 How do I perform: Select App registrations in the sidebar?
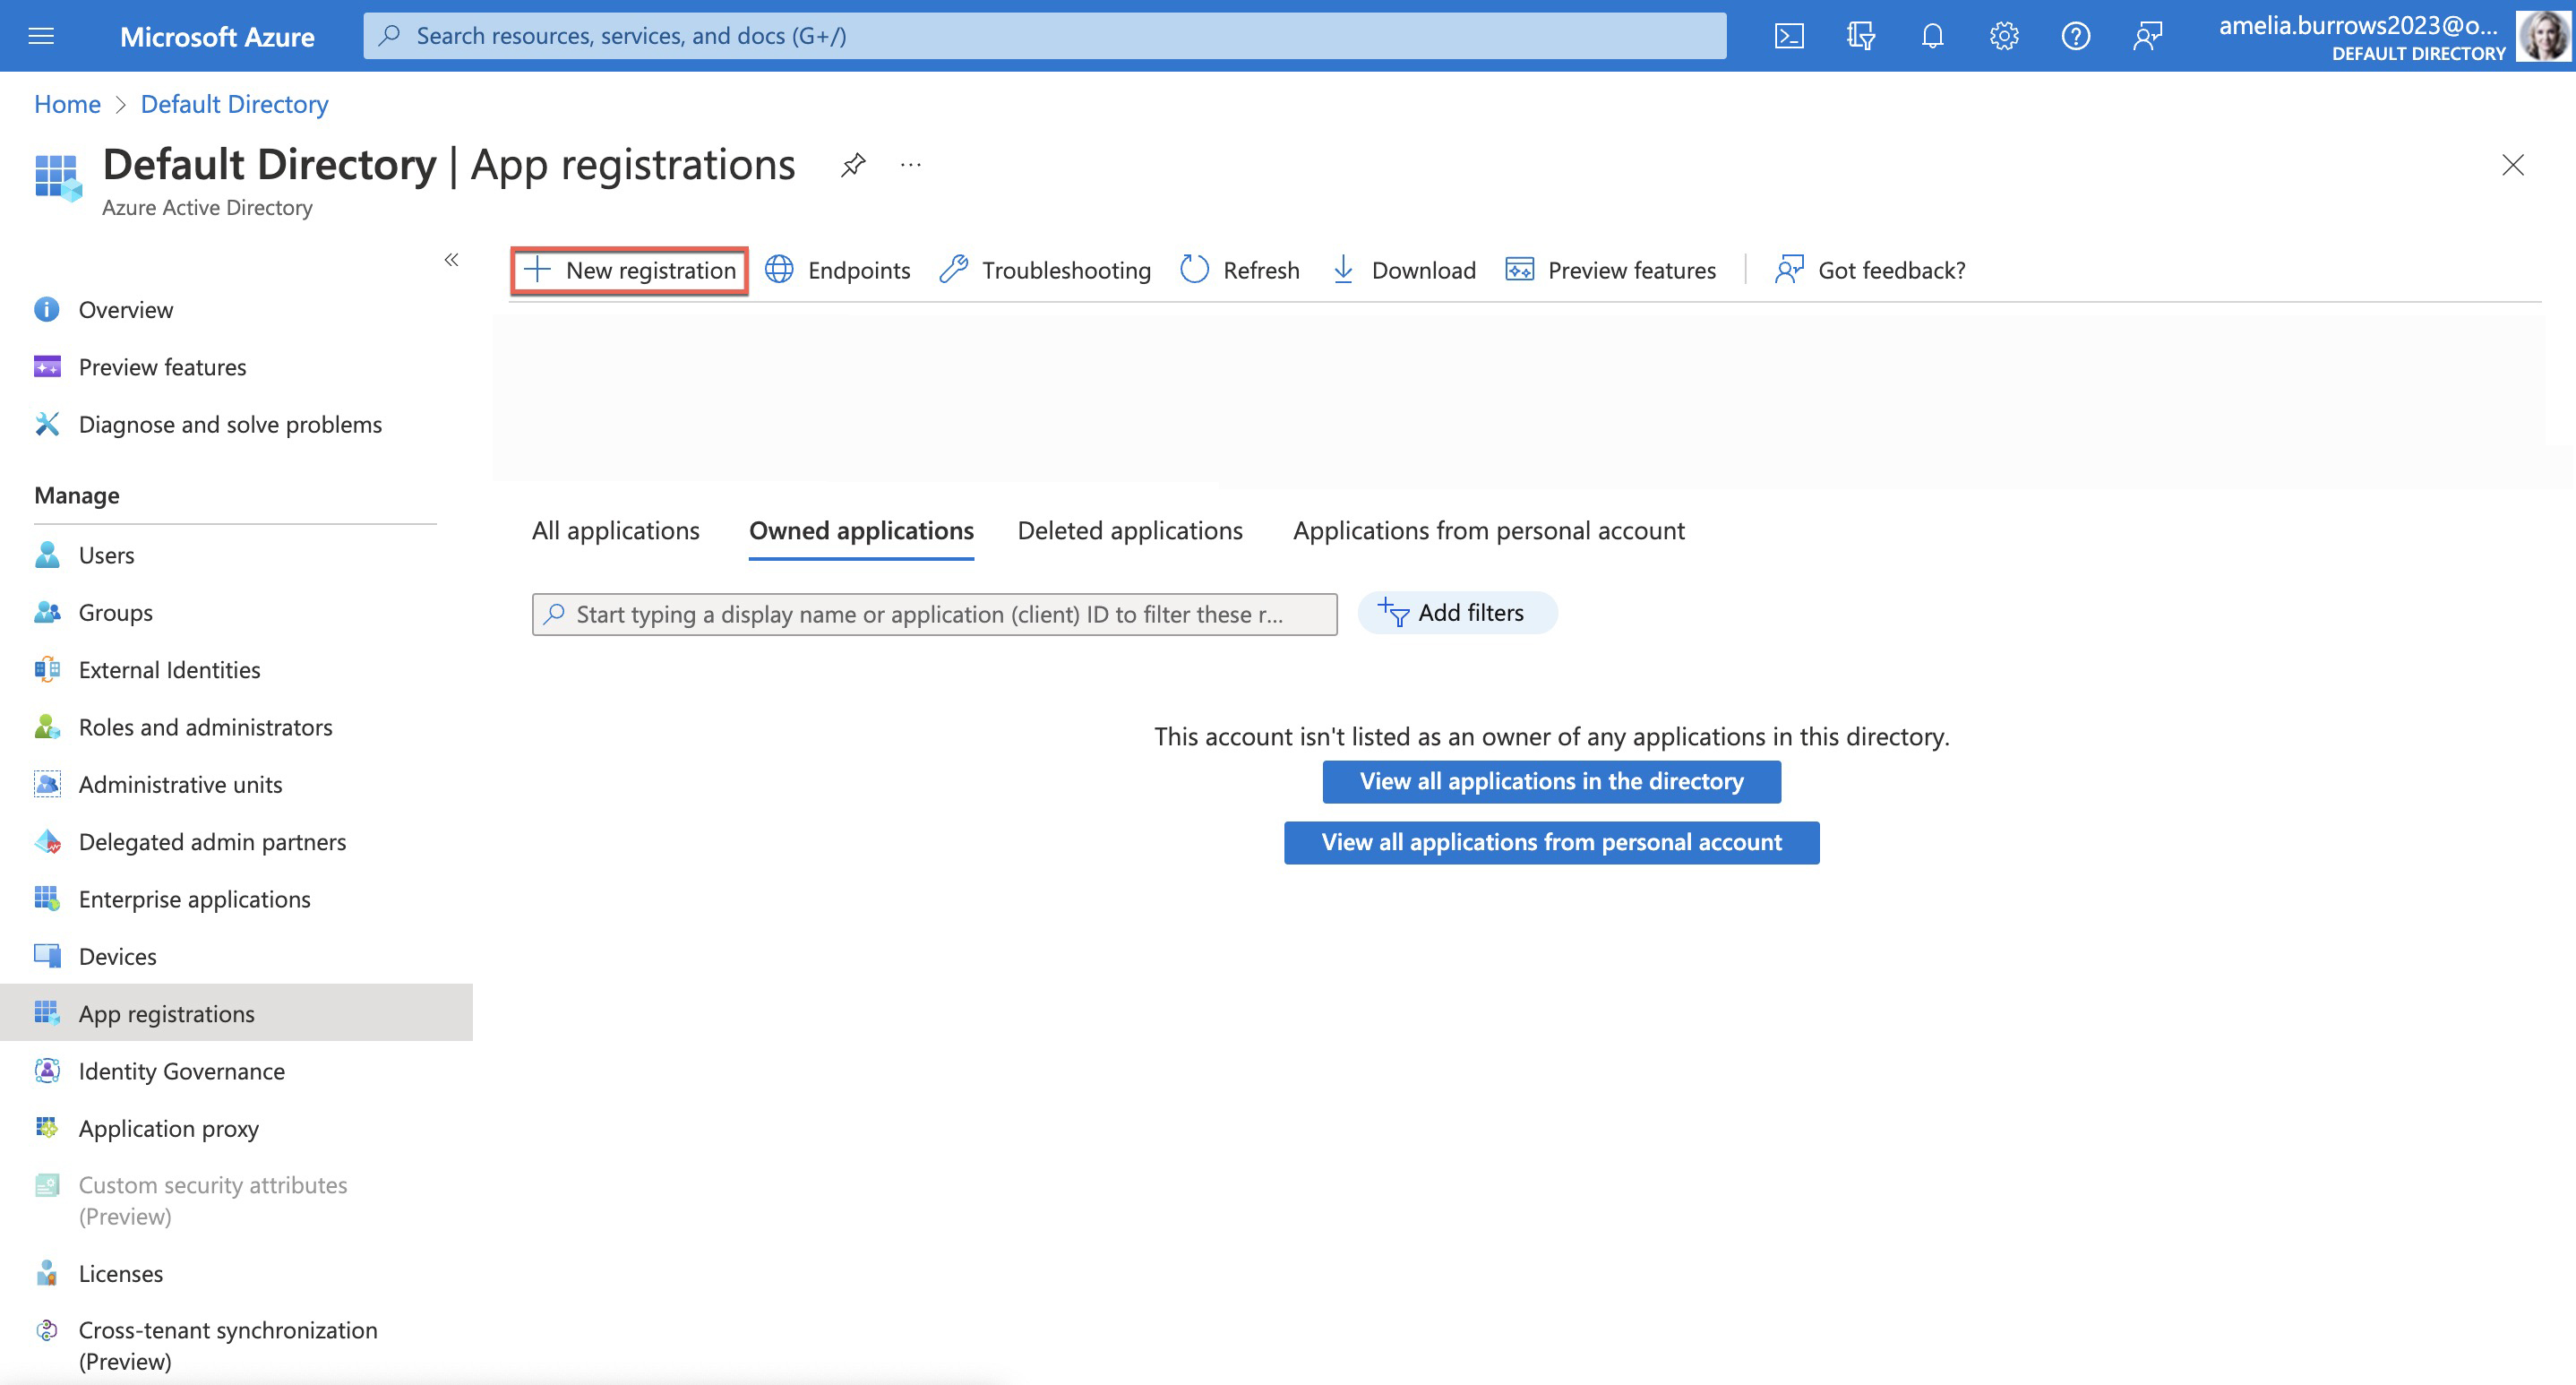pyautogui.click(x=236, y=1014)
